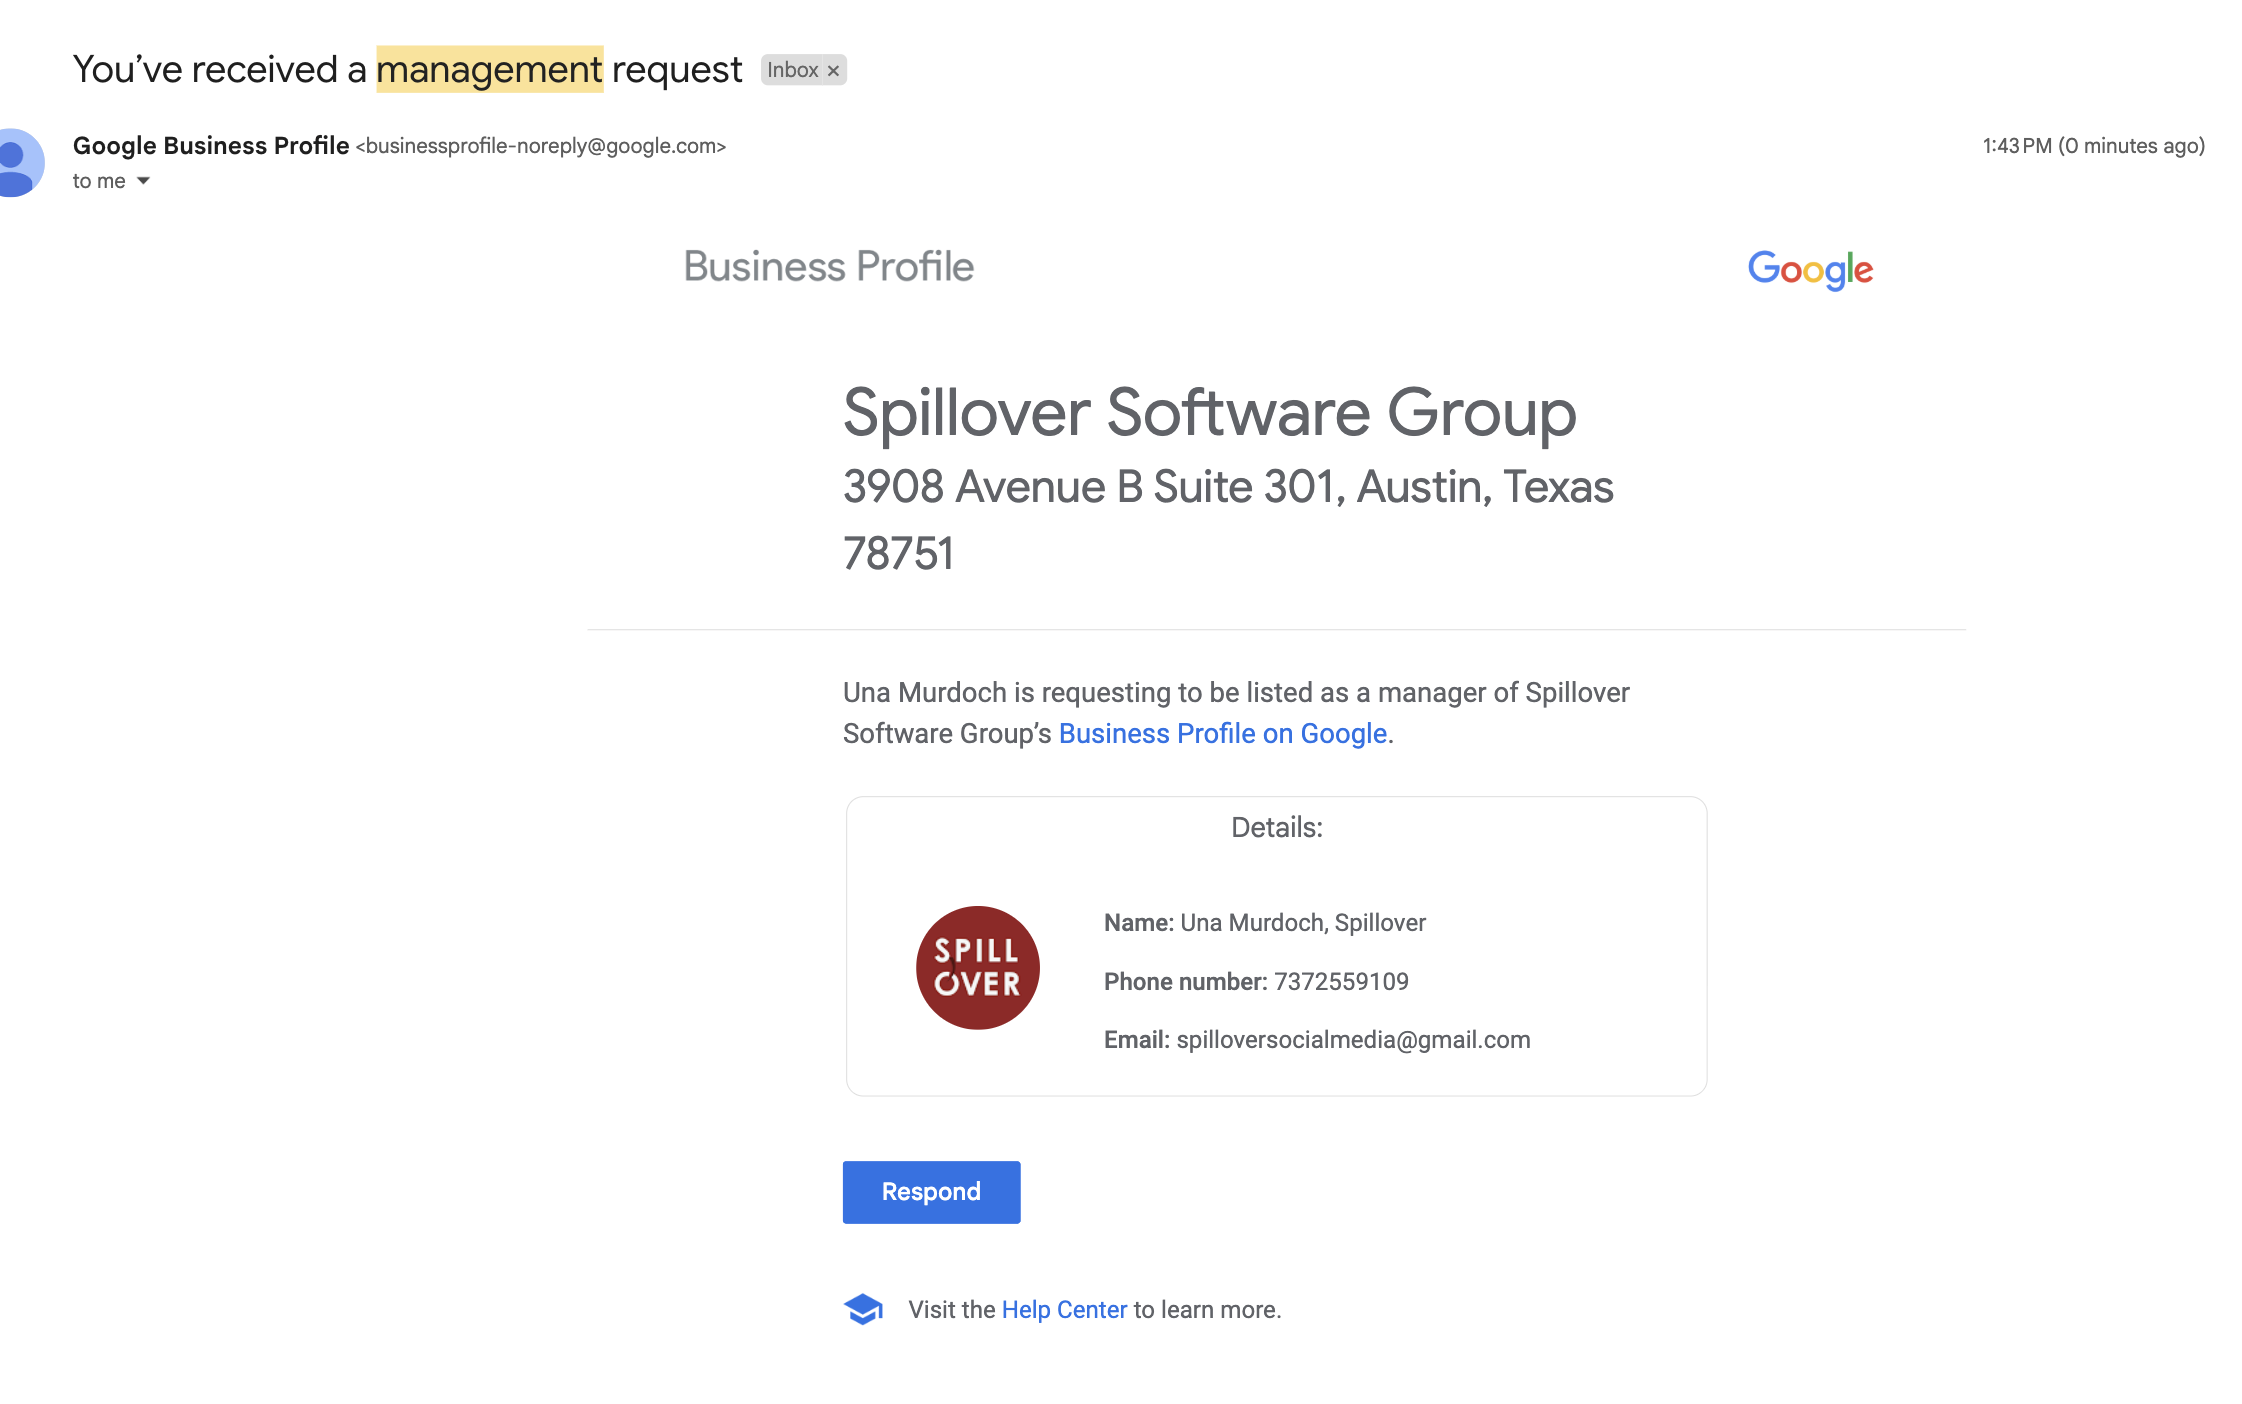This screenshot has width=2242, height=1404.
Task: Open the Business Profile on Google link
Action: 1222,734
